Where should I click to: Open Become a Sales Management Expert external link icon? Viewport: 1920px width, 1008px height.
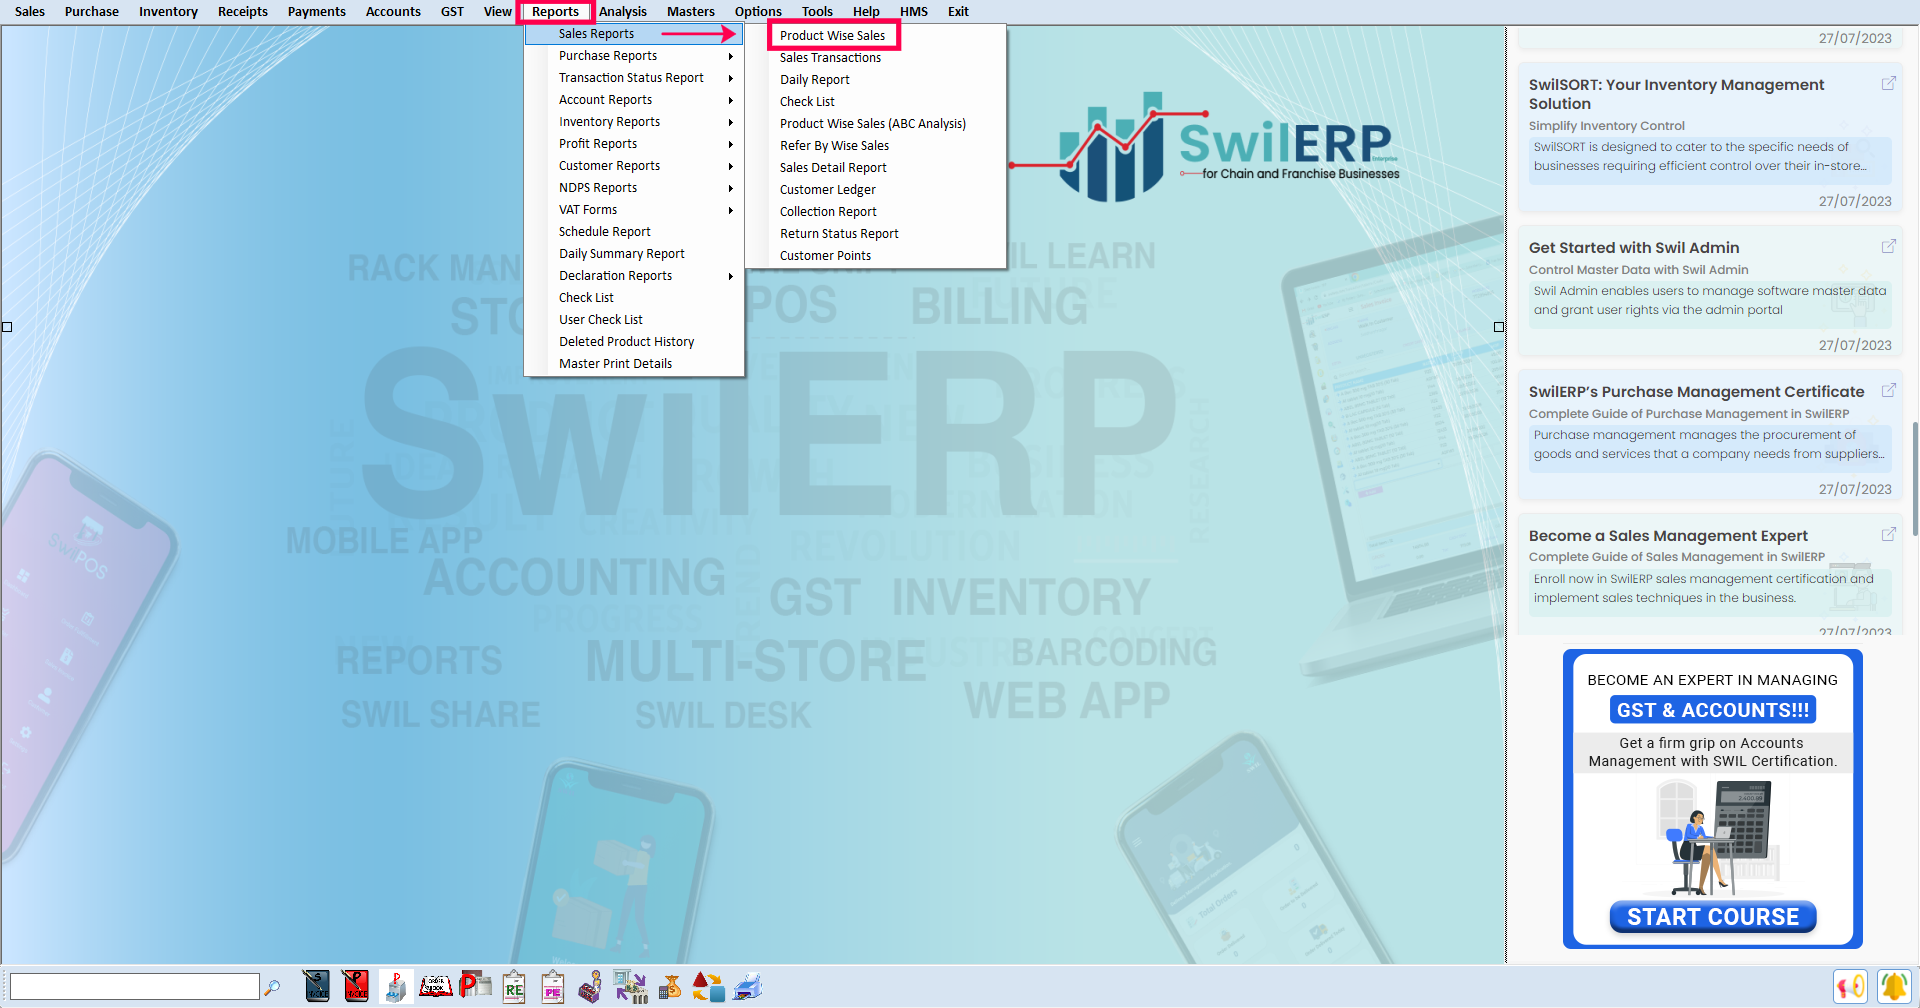coord(1888,534)
